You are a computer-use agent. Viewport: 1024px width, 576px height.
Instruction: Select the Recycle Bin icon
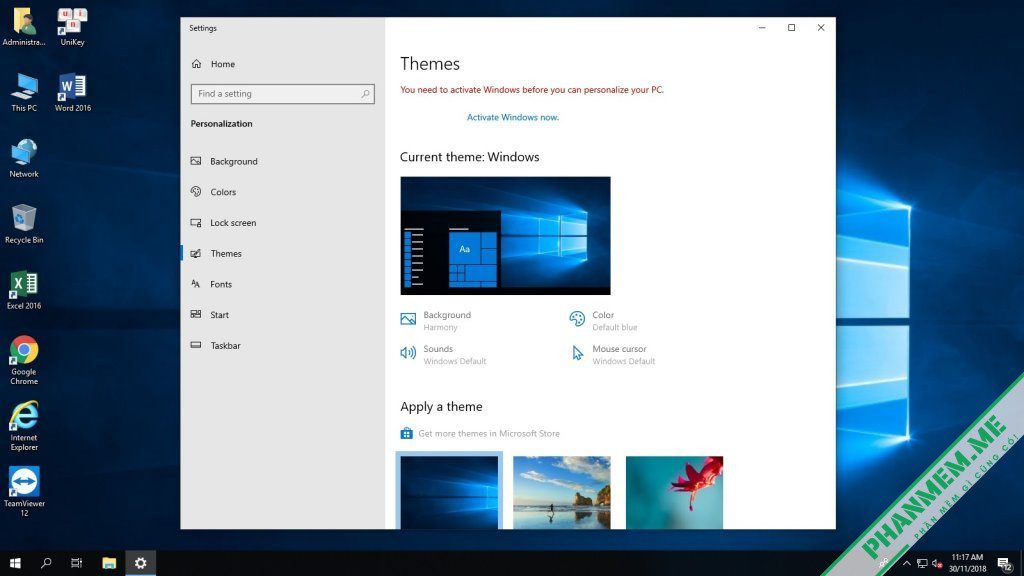(24, 225)
